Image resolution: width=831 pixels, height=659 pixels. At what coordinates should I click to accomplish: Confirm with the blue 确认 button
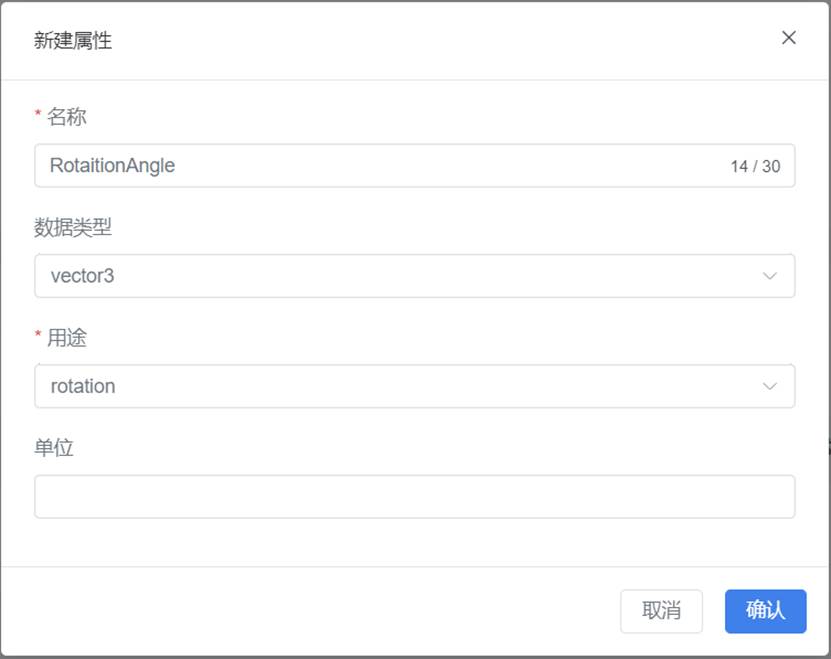click(x=765, y=611)
